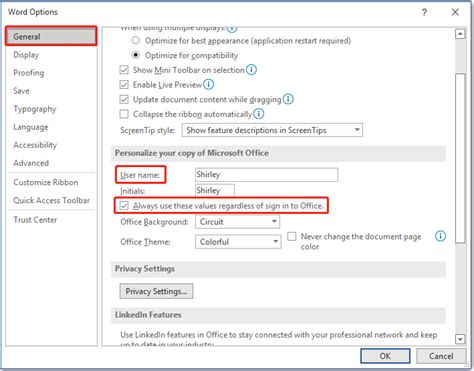The width and height of the screenshot is (474, 371).
Task: Open the Office Background dropdown
Action: [x=237, y=222]
